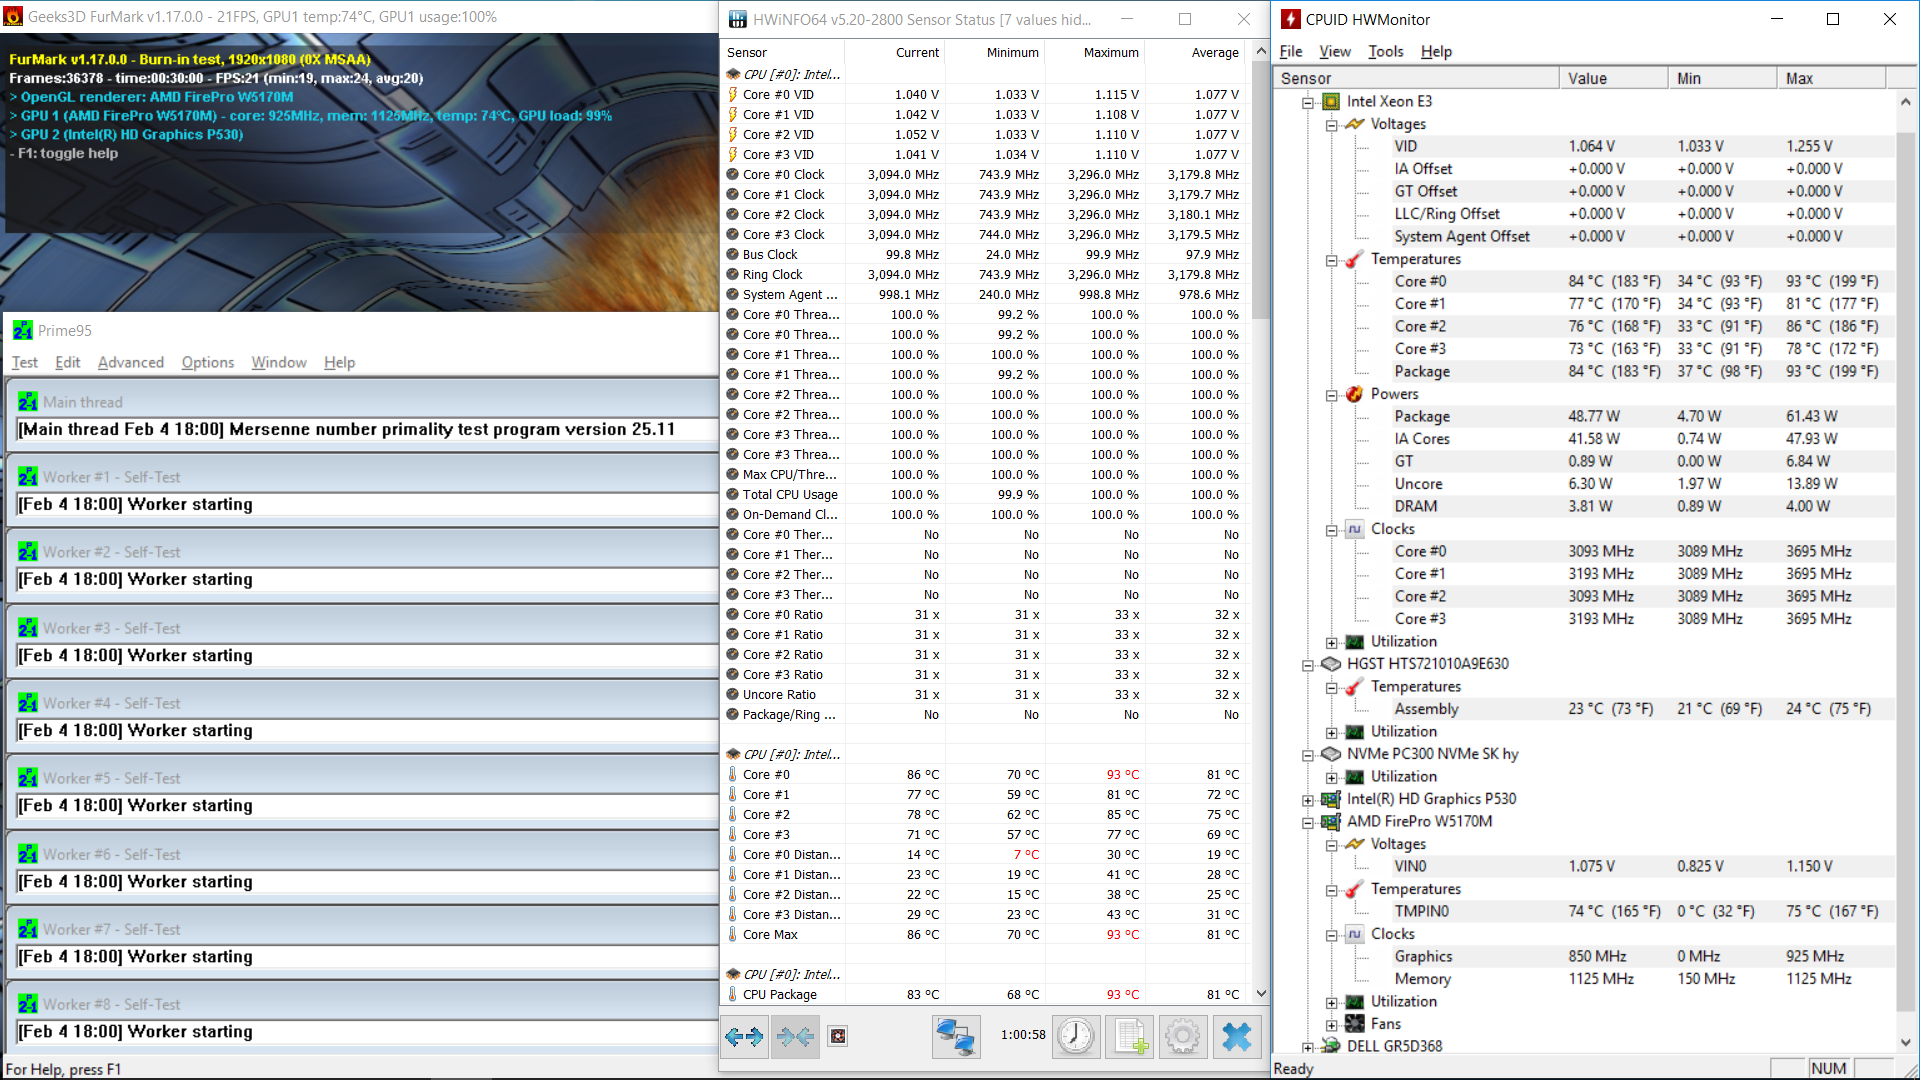Click the AMD FirePro W5170M card icon

[x=1331, y=821]
